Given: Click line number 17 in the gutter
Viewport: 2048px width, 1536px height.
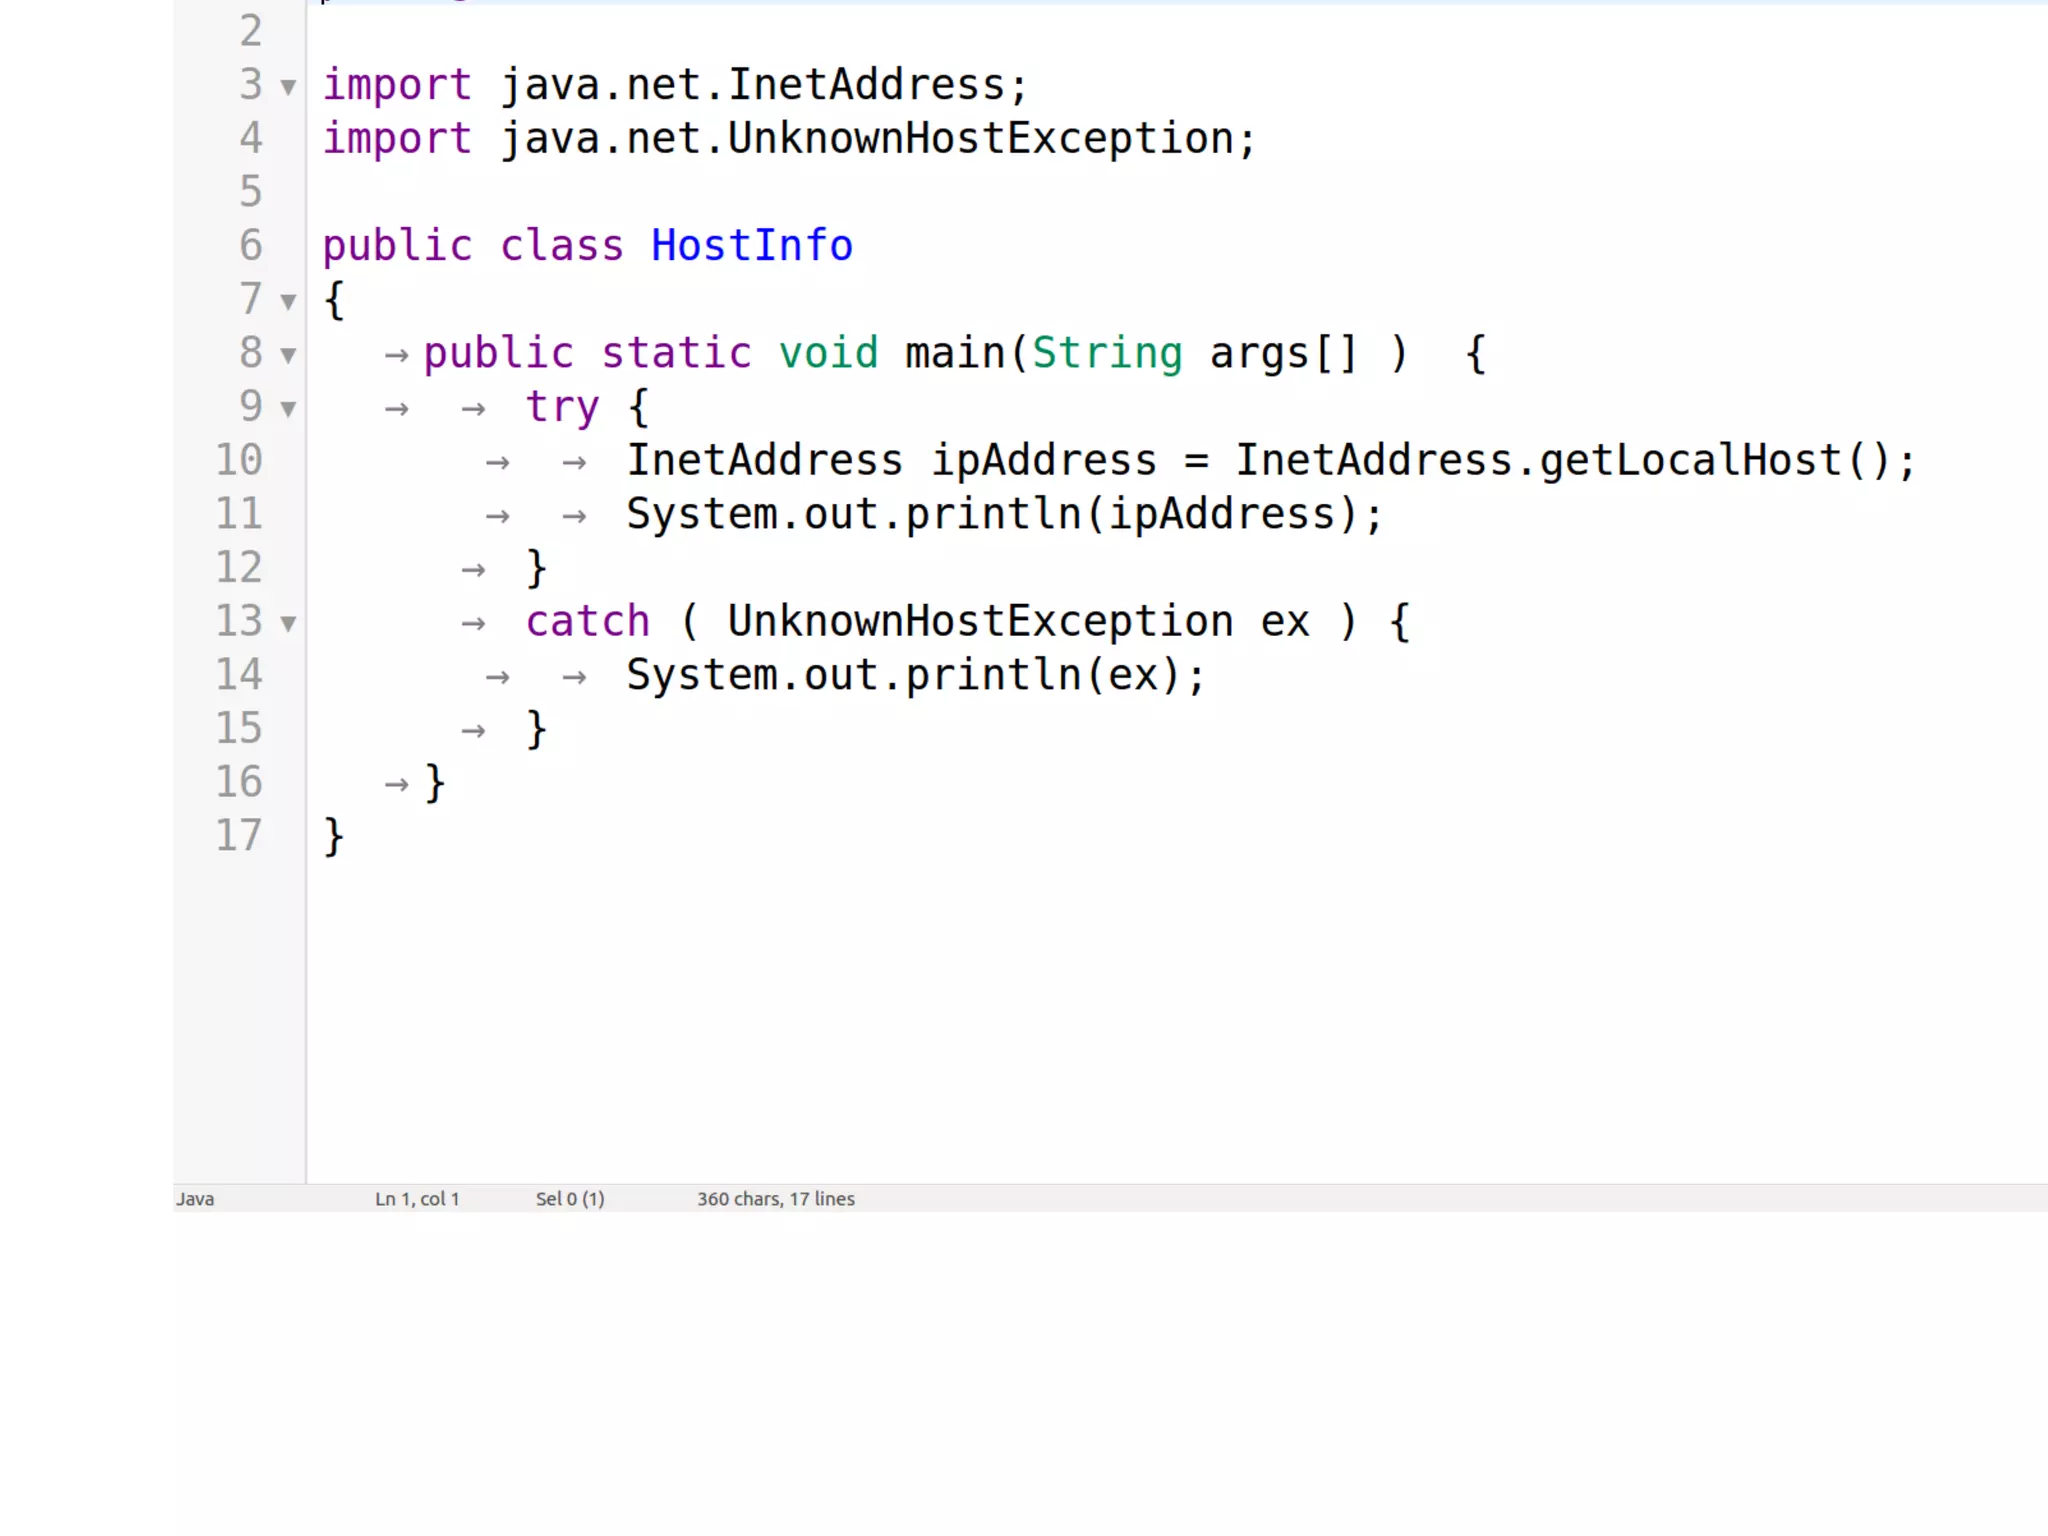Looking at the screenshot, I should click(x=239, y=835).
